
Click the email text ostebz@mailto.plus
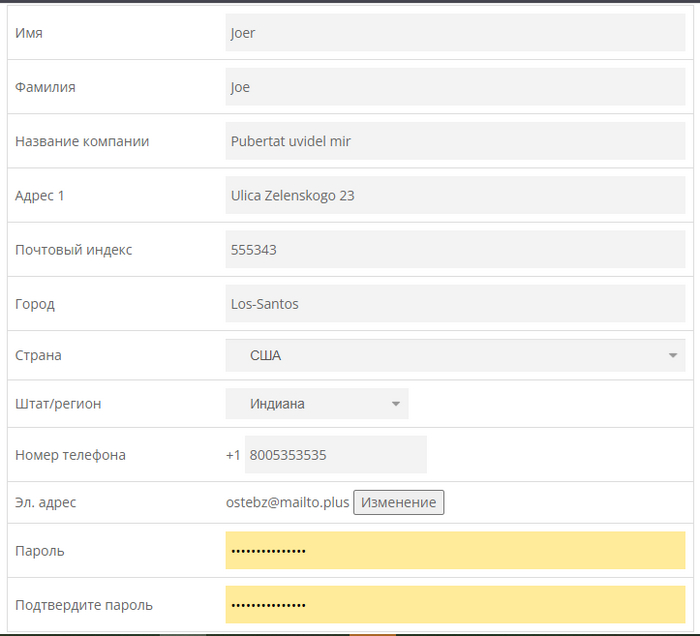point(288,503)
